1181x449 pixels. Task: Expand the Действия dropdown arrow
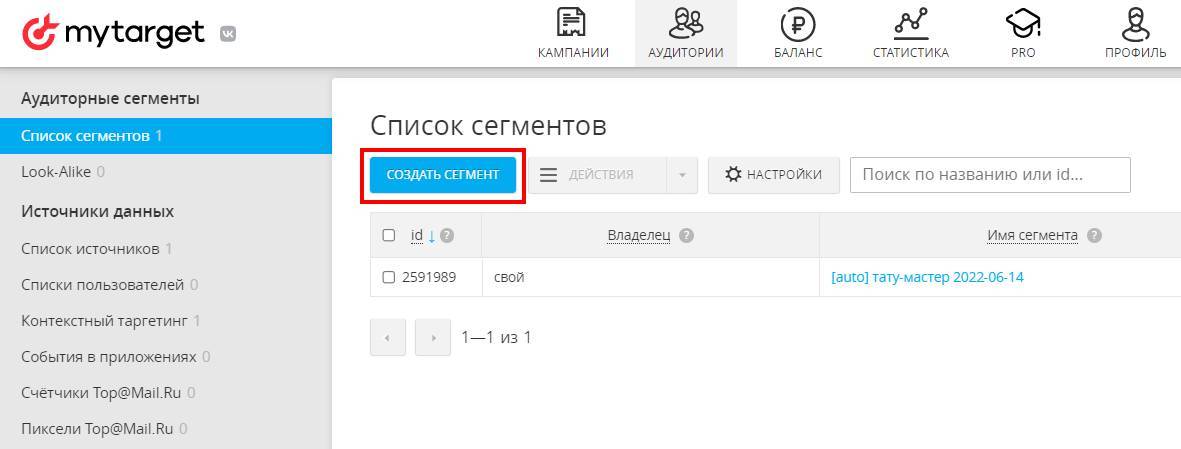[x=681, y=175]
